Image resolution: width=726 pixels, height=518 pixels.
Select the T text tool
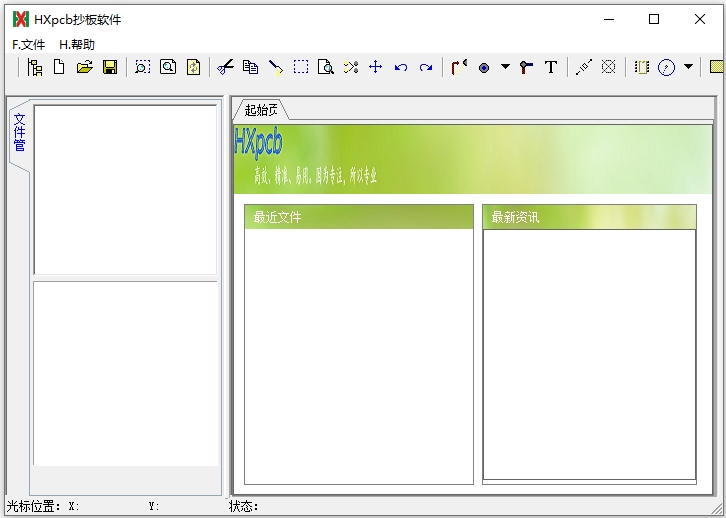pos(551,68)
